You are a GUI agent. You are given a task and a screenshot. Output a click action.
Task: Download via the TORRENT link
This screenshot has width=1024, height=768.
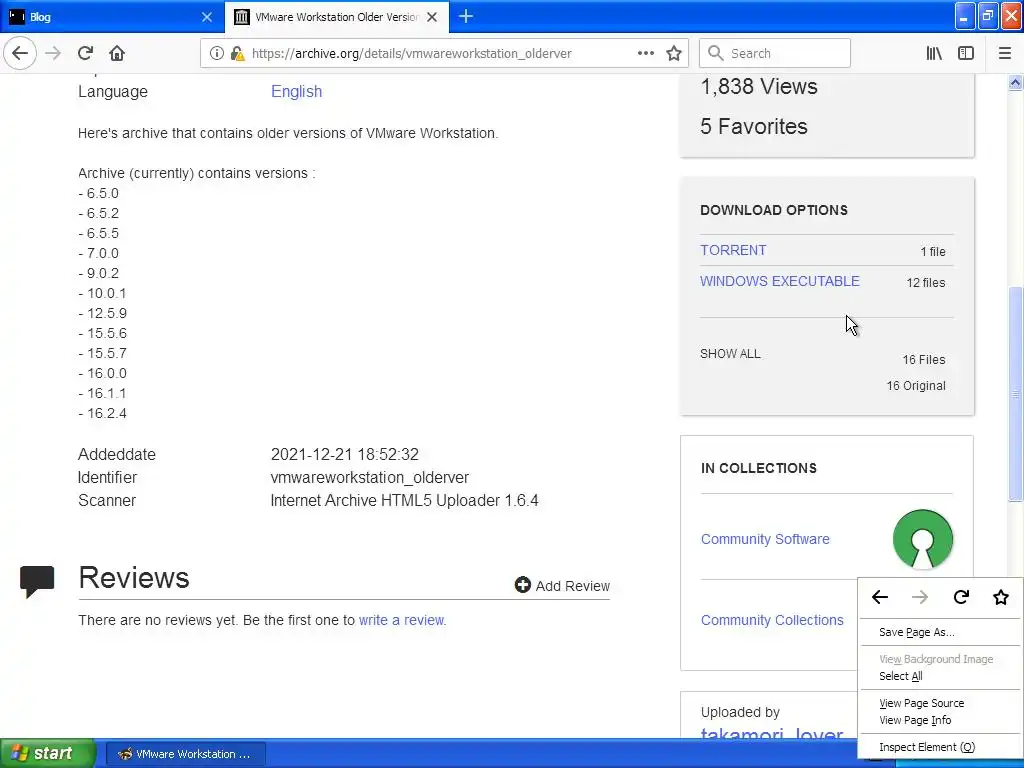733,250
